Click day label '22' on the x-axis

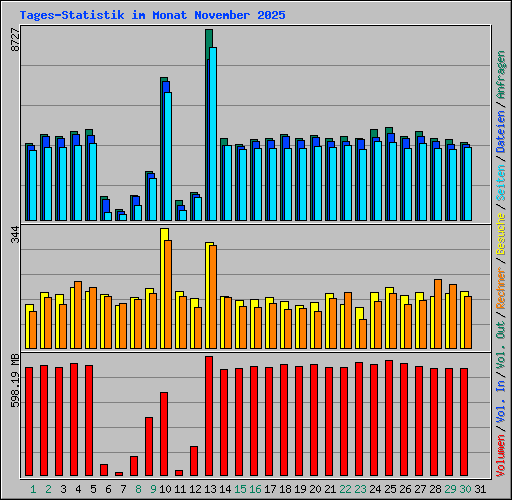pos(345,489)
